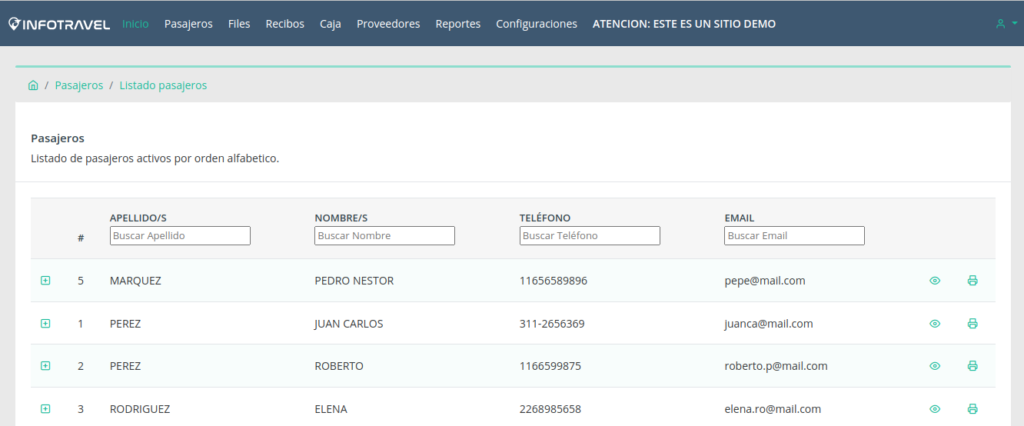
Task: Expand the row for ELENA RODRIGUEZ
Action: point(45,409)
